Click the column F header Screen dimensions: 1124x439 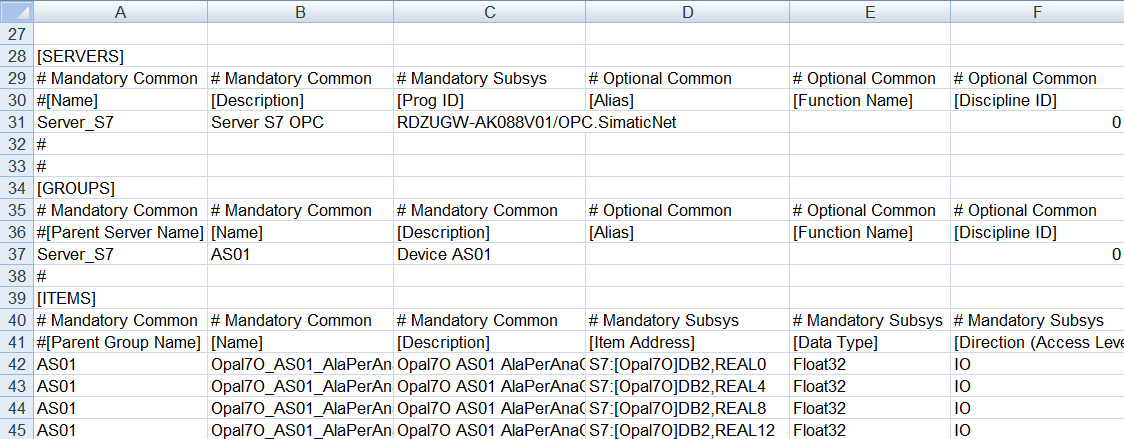(1037, 12)
